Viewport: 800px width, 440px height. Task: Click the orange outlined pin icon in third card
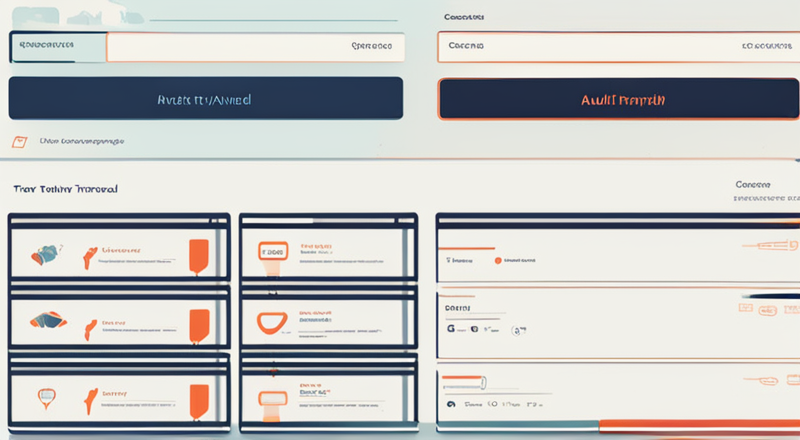46,398
